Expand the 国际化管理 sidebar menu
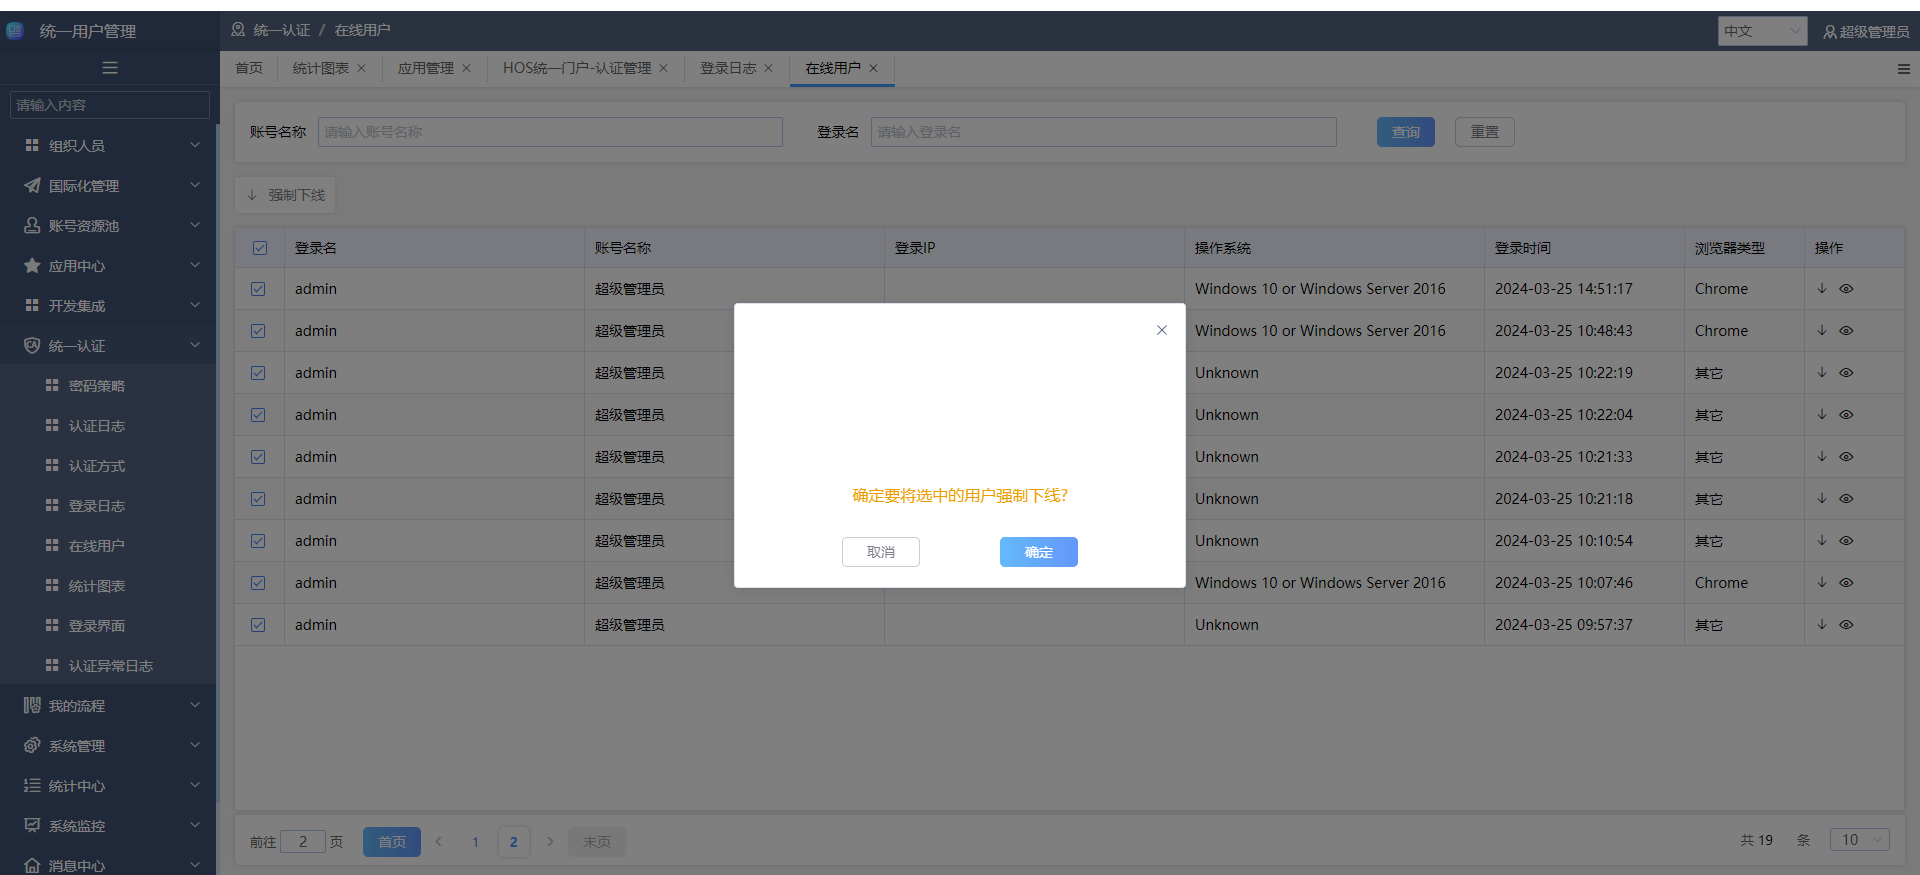The width and height of the screenshot is (1920, 875). tap(108, 185)
